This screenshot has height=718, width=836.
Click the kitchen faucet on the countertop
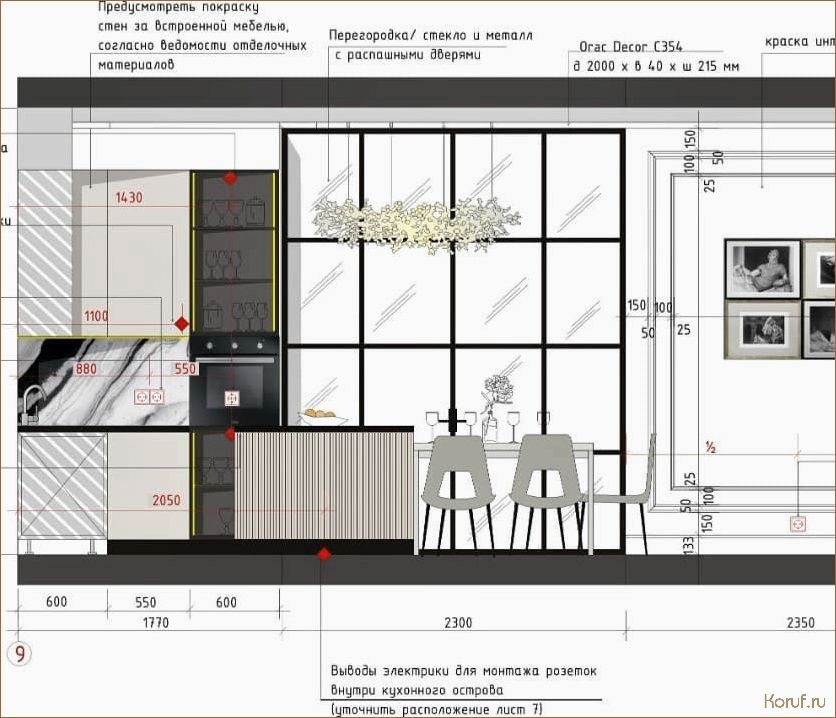[30, 403]
